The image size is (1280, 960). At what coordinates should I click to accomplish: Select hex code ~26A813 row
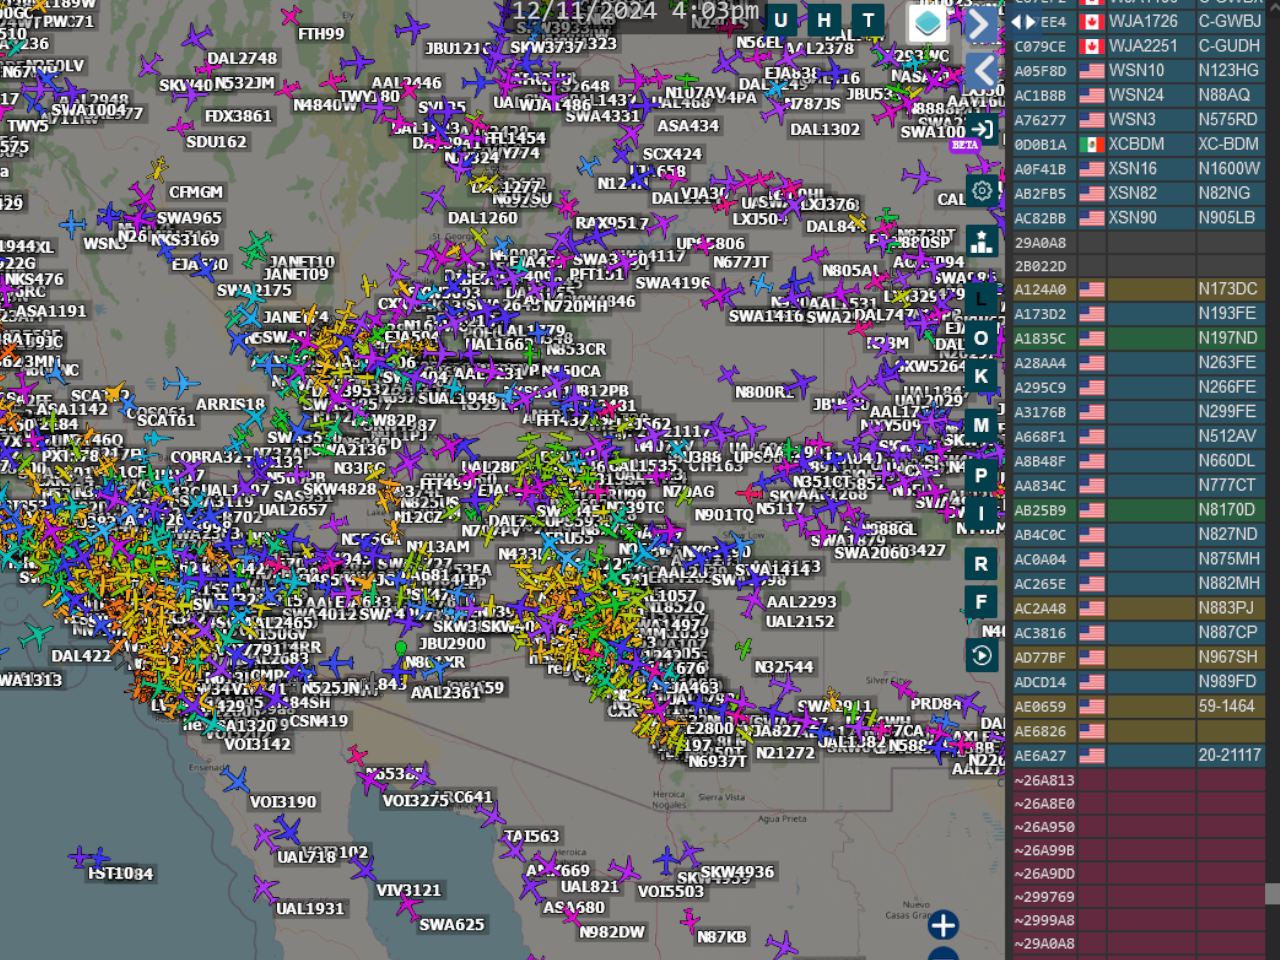click(1138, 780)
